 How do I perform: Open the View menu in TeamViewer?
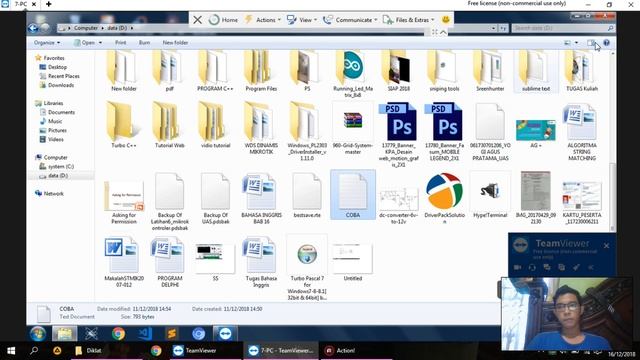click(302, 20)
